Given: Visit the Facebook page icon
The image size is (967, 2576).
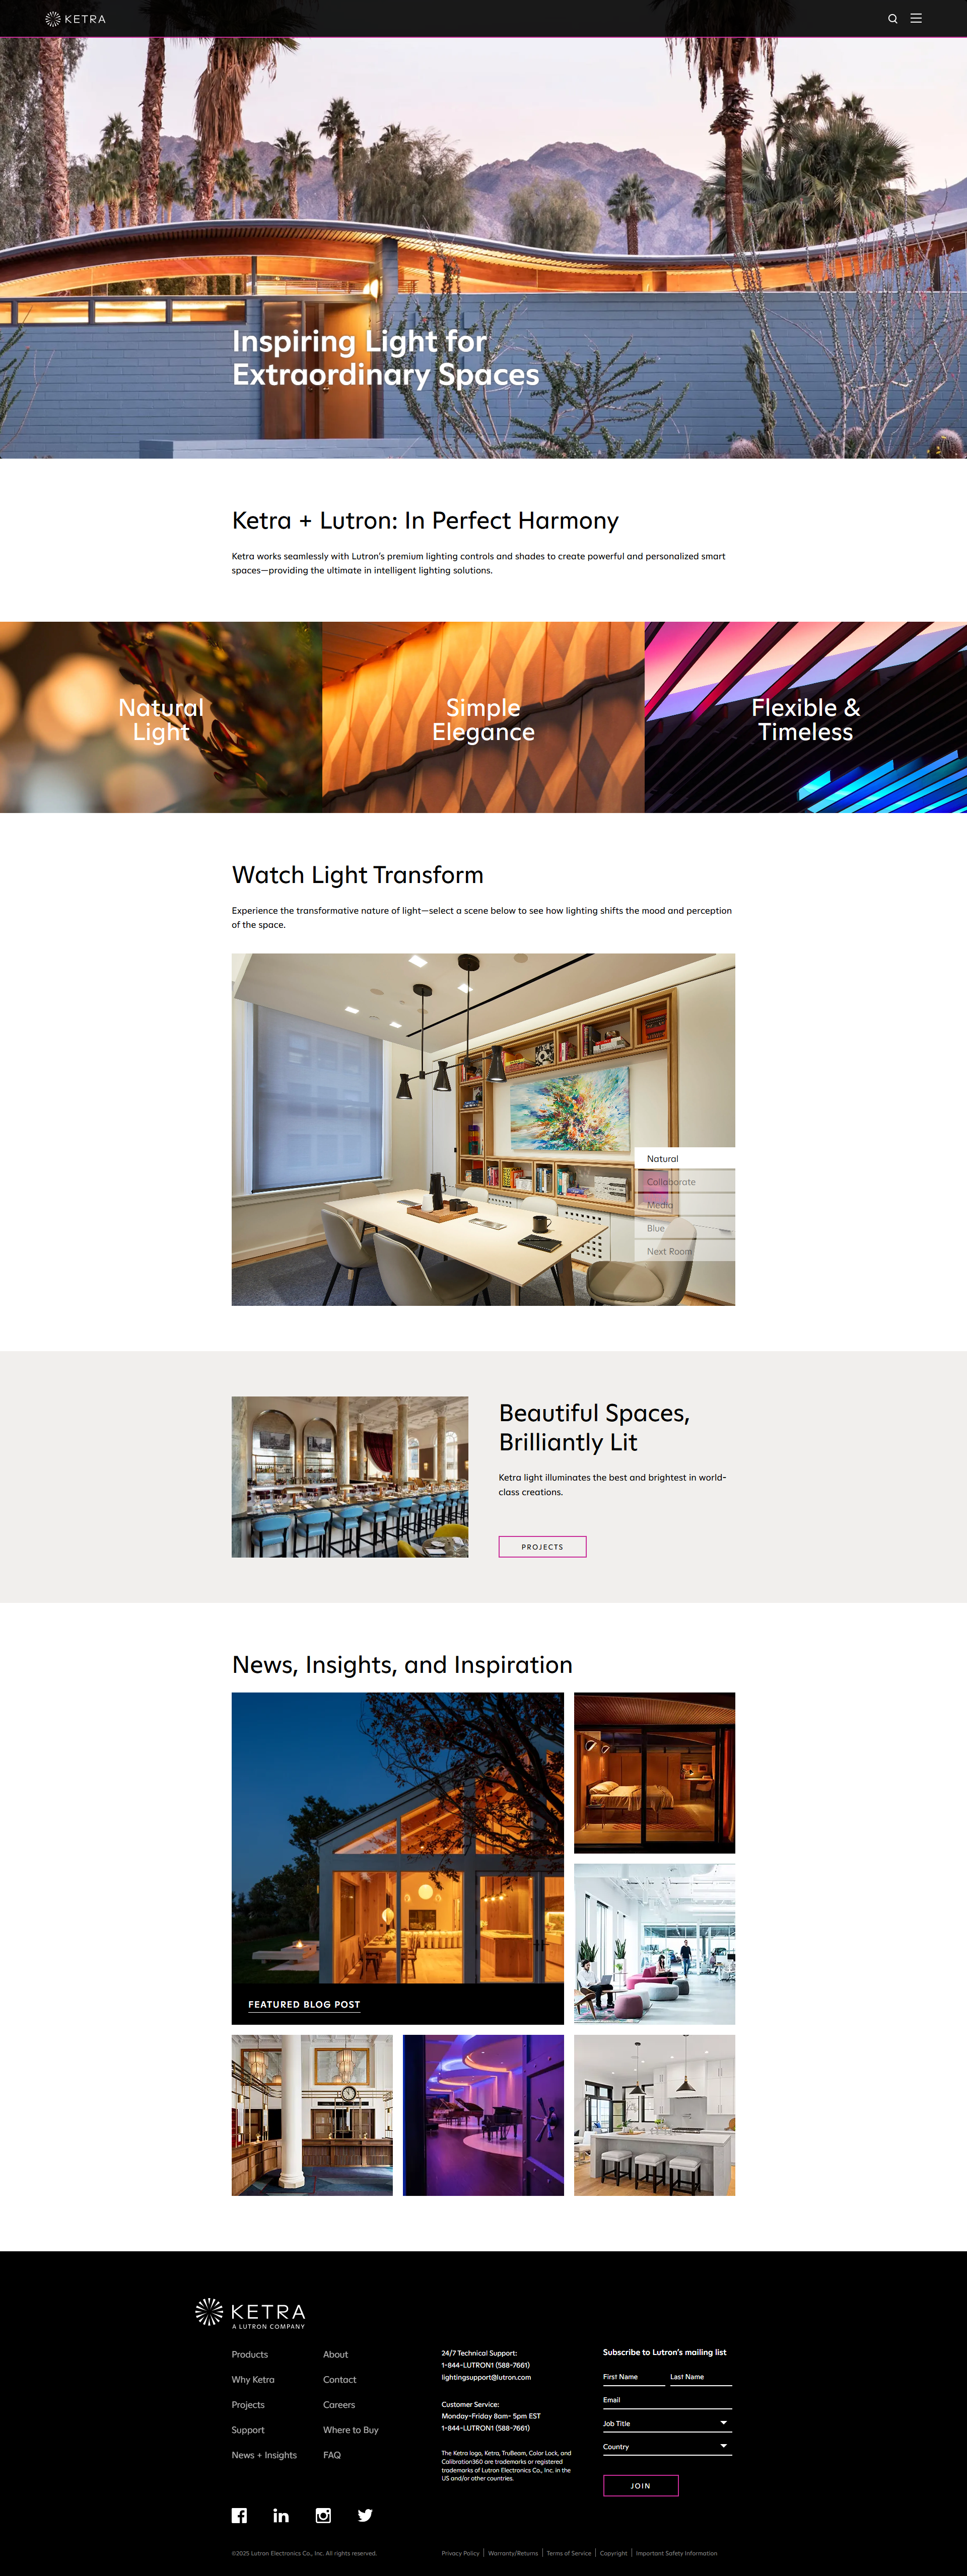Looking at the screenshot, I should click(239, 2515).
